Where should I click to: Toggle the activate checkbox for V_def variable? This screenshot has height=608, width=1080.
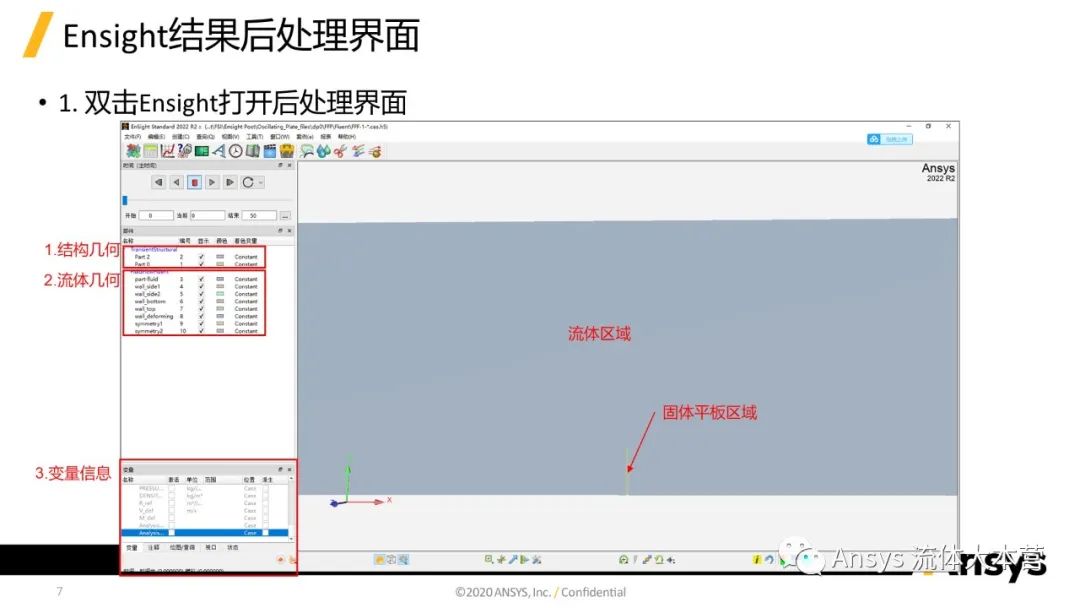point(172,510)
